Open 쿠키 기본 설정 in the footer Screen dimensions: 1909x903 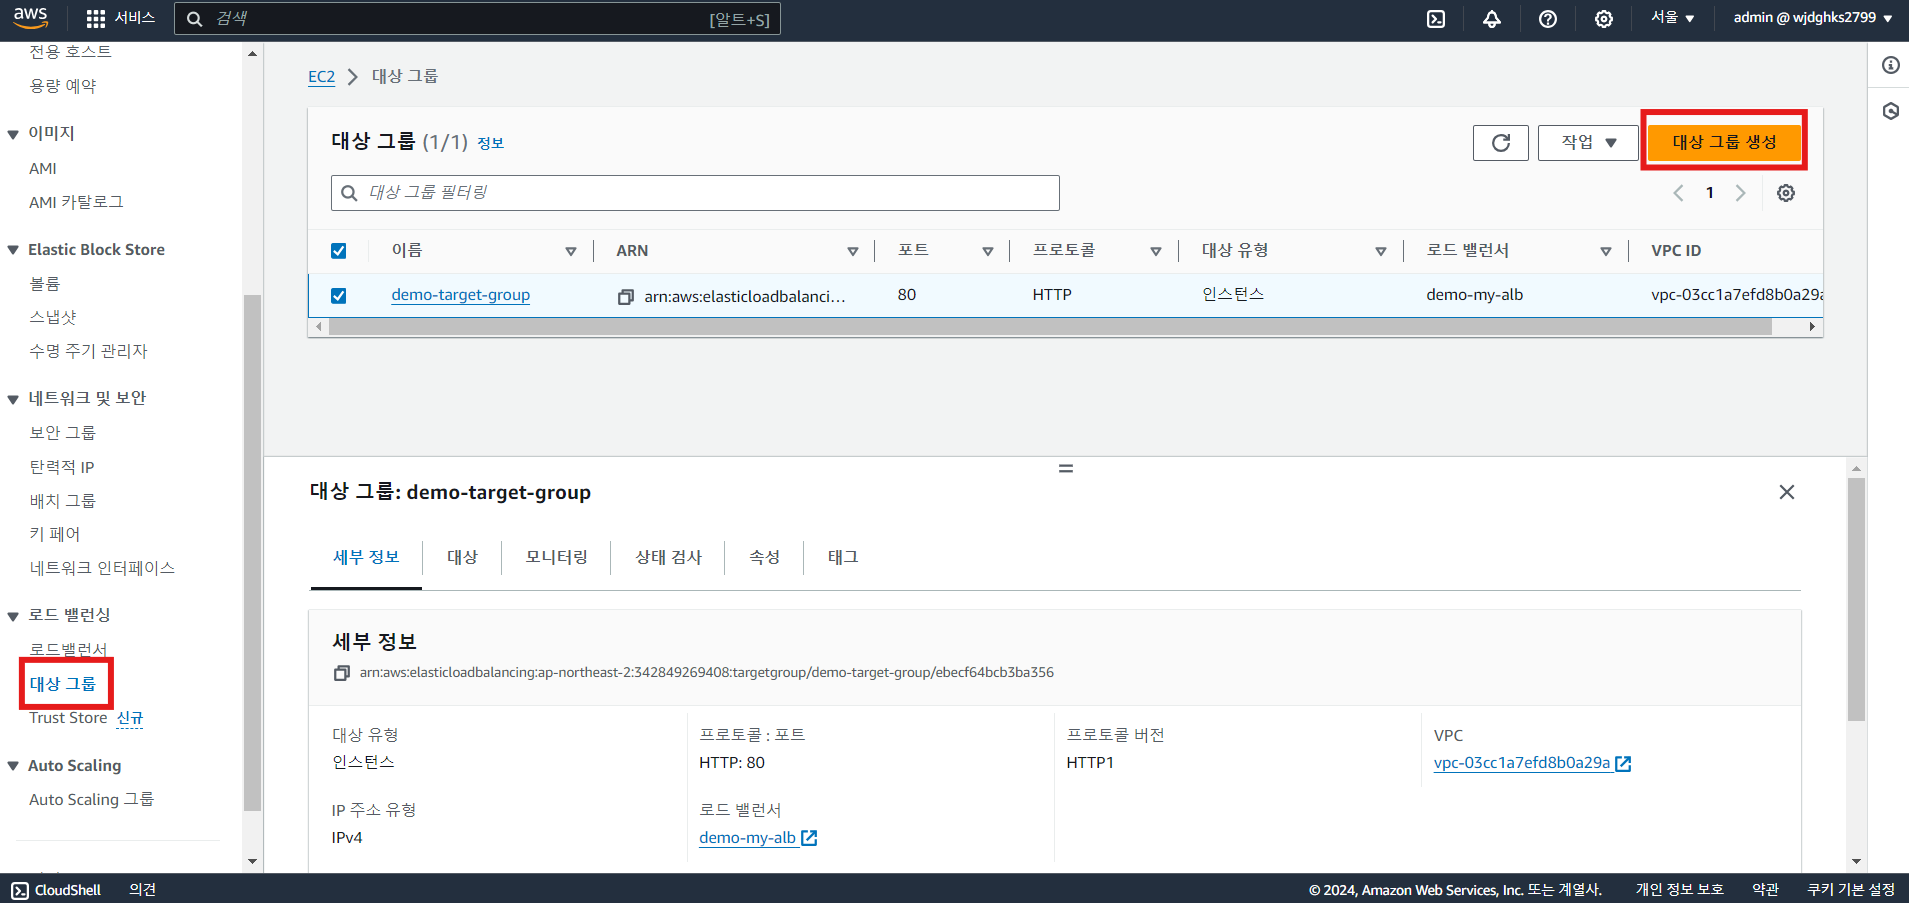pos(1851,890)
